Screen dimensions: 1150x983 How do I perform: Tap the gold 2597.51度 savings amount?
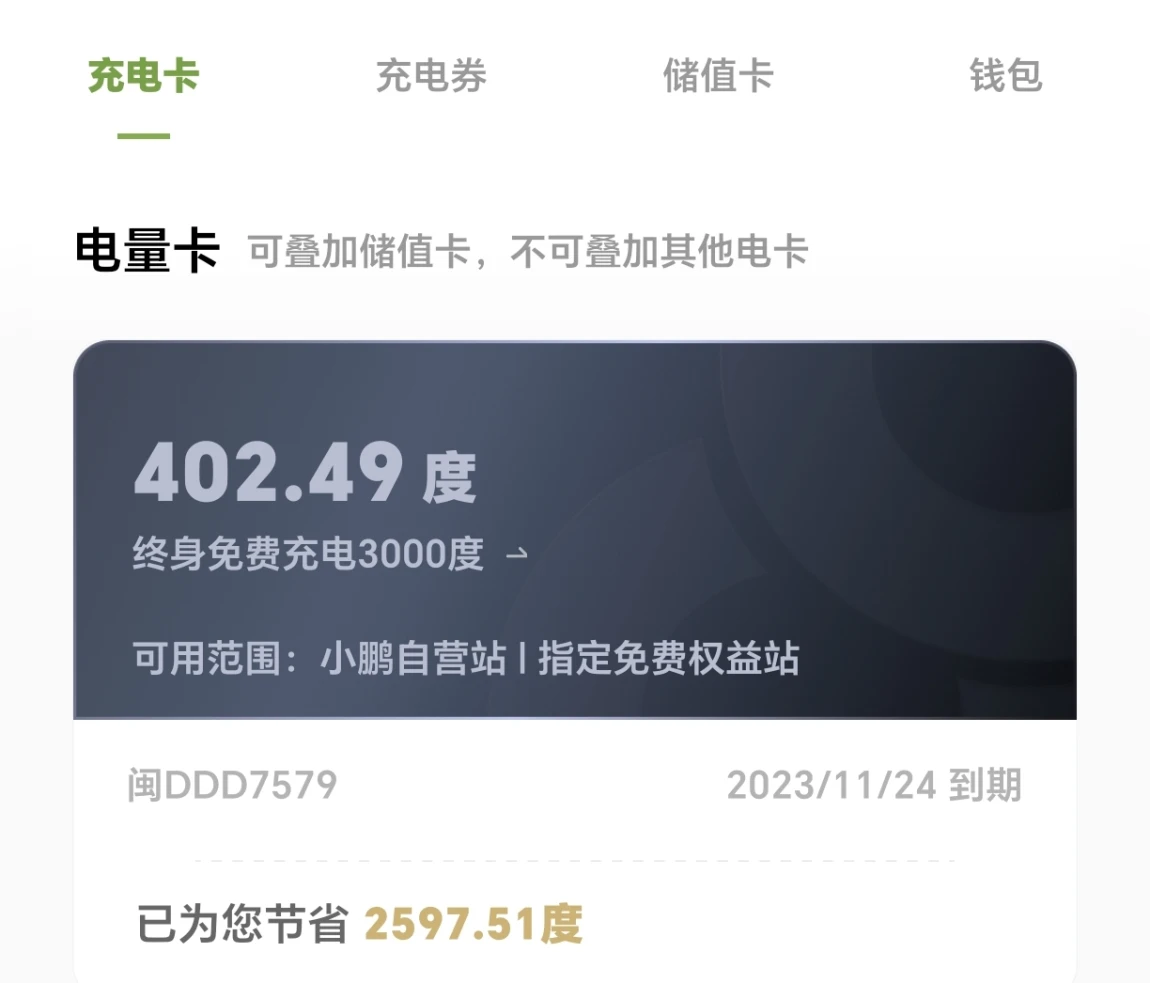coord(474,924)
